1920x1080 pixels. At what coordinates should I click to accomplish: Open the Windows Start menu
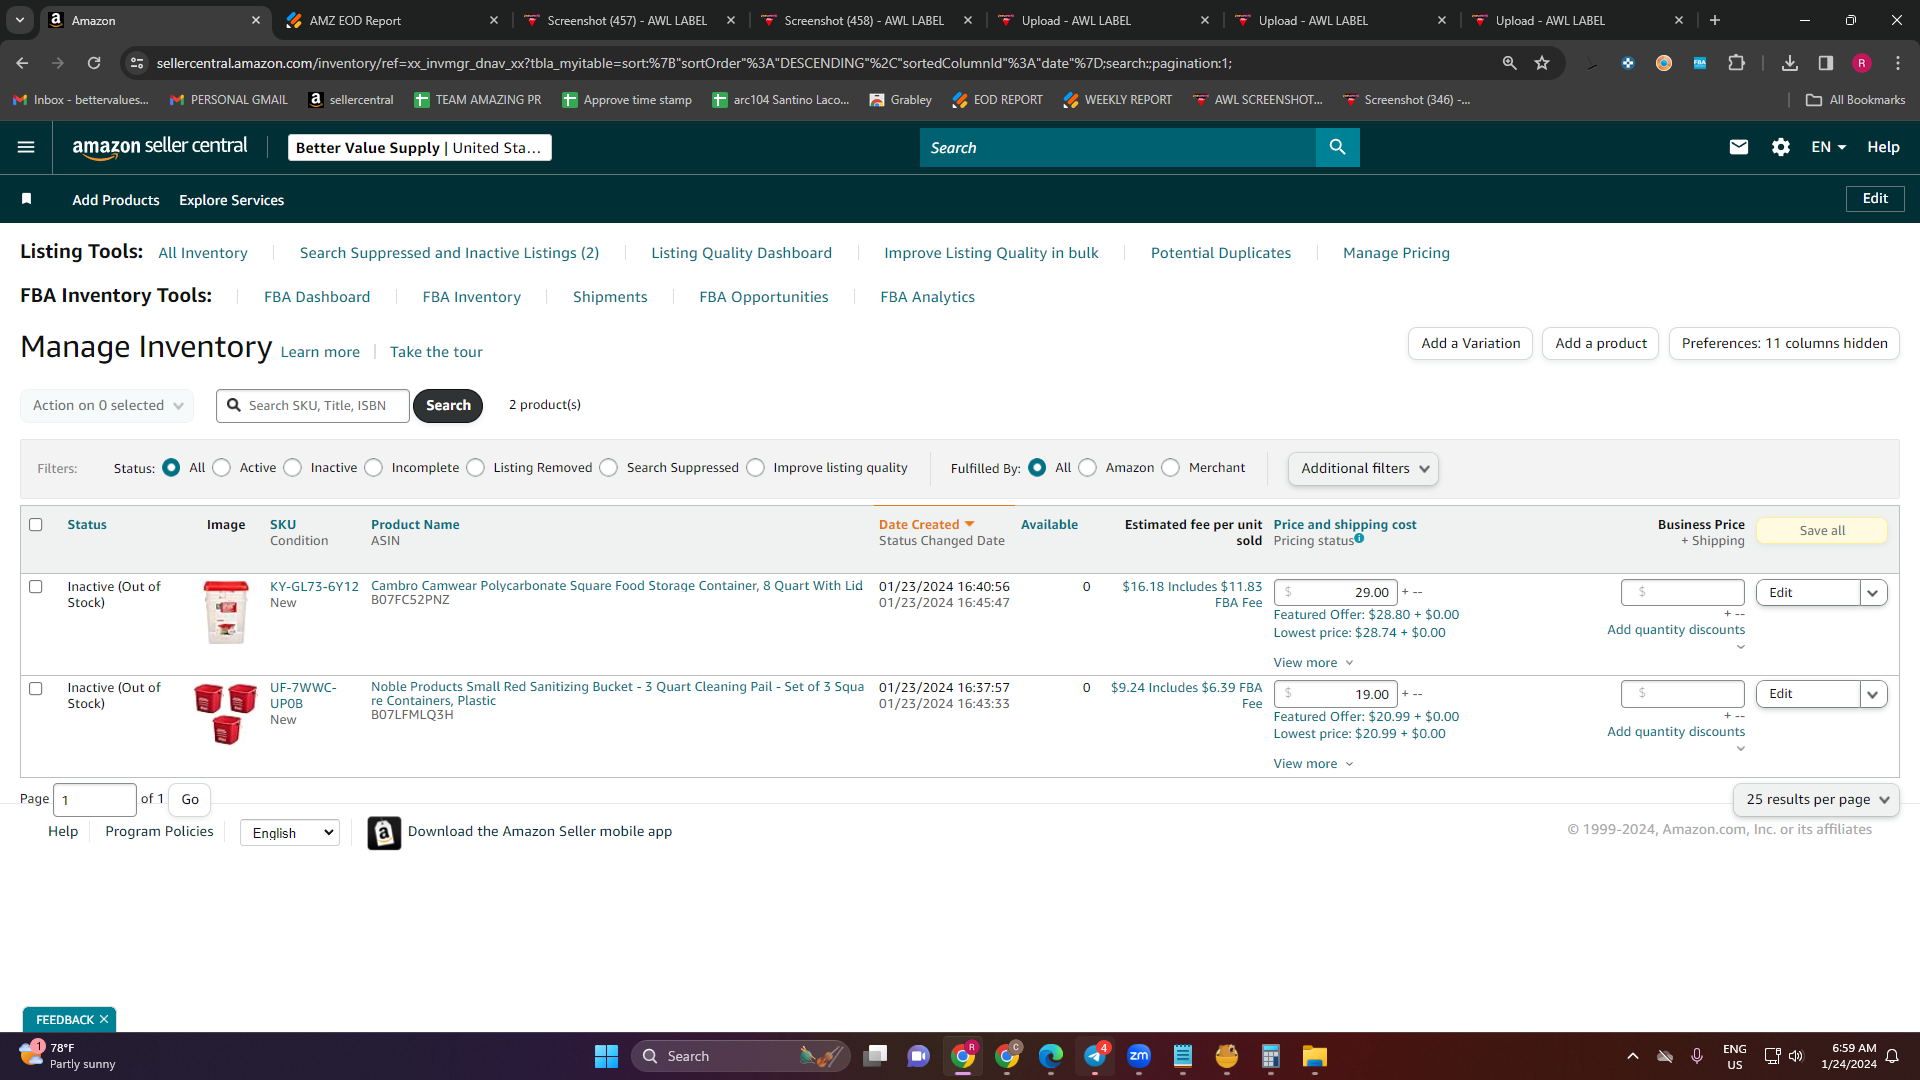606,1056
